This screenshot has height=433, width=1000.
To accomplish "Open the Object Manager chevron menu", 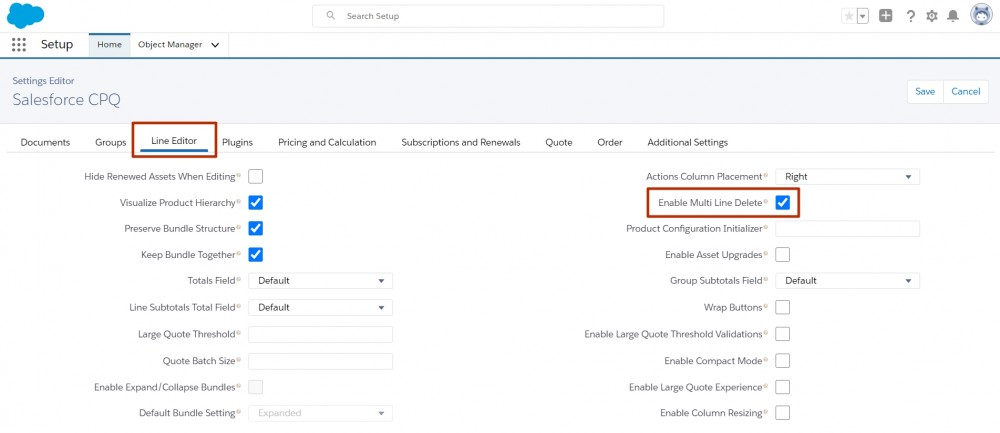I will pyautogui.click(x=215, y=45).
